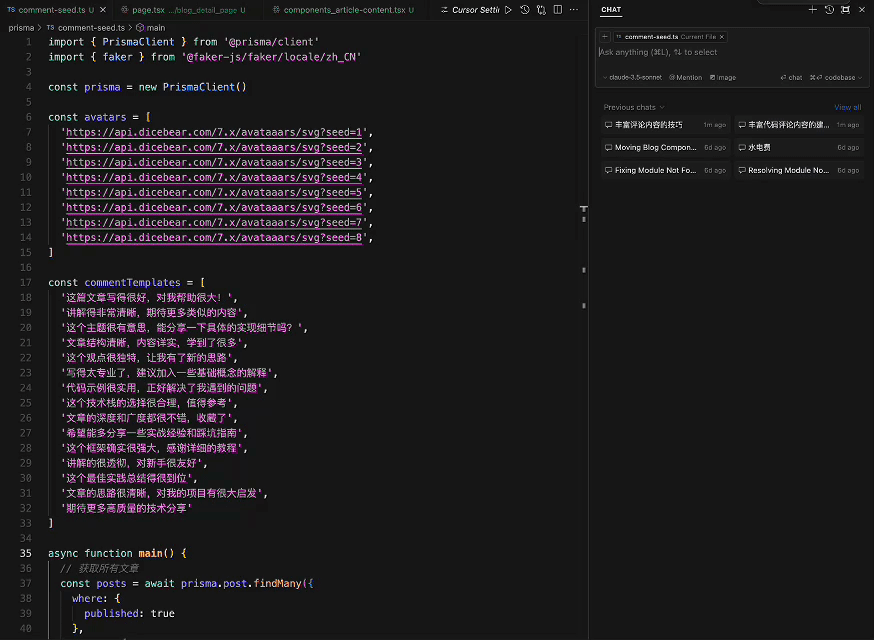
Task: Open chat history clock icon in Chat panel
Action: click(x=829, y=10)
